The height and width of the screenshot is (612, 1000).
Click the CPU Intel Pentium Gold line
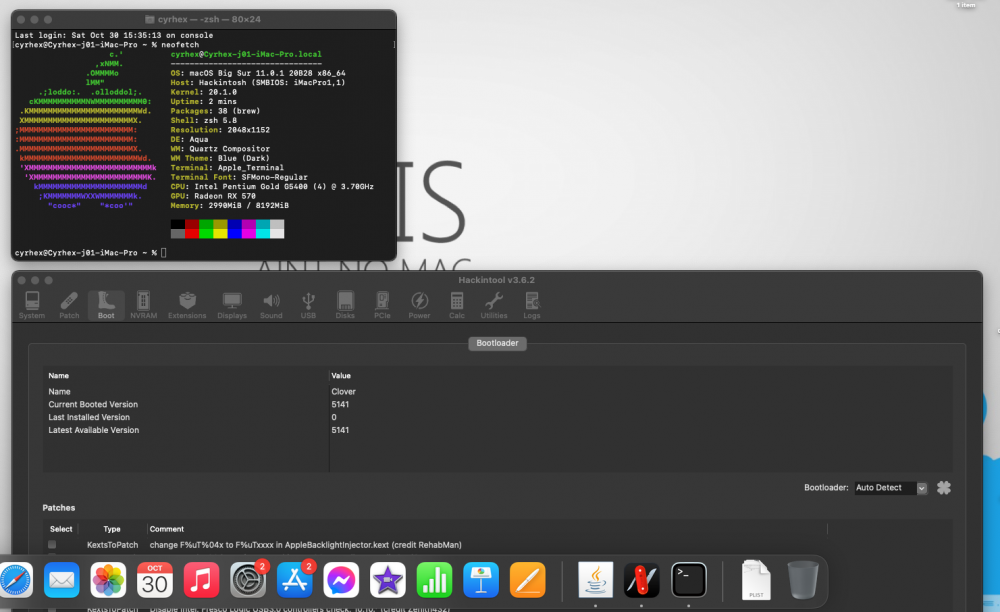pos(272,187)
